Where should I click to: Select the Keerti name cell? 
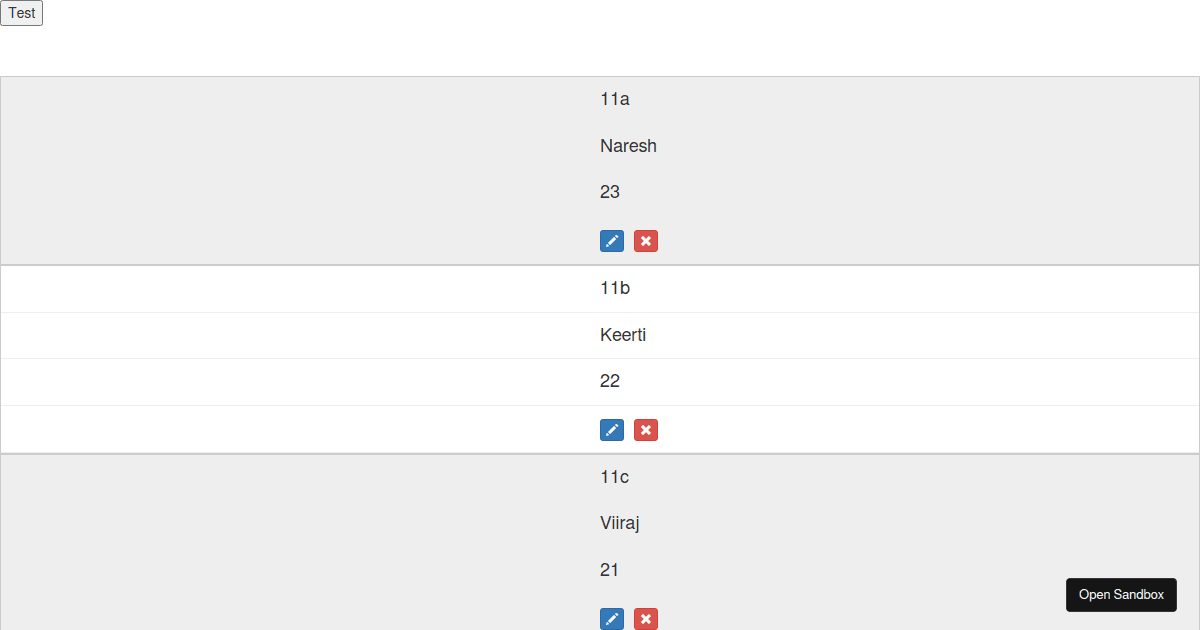tap(623, 335)
